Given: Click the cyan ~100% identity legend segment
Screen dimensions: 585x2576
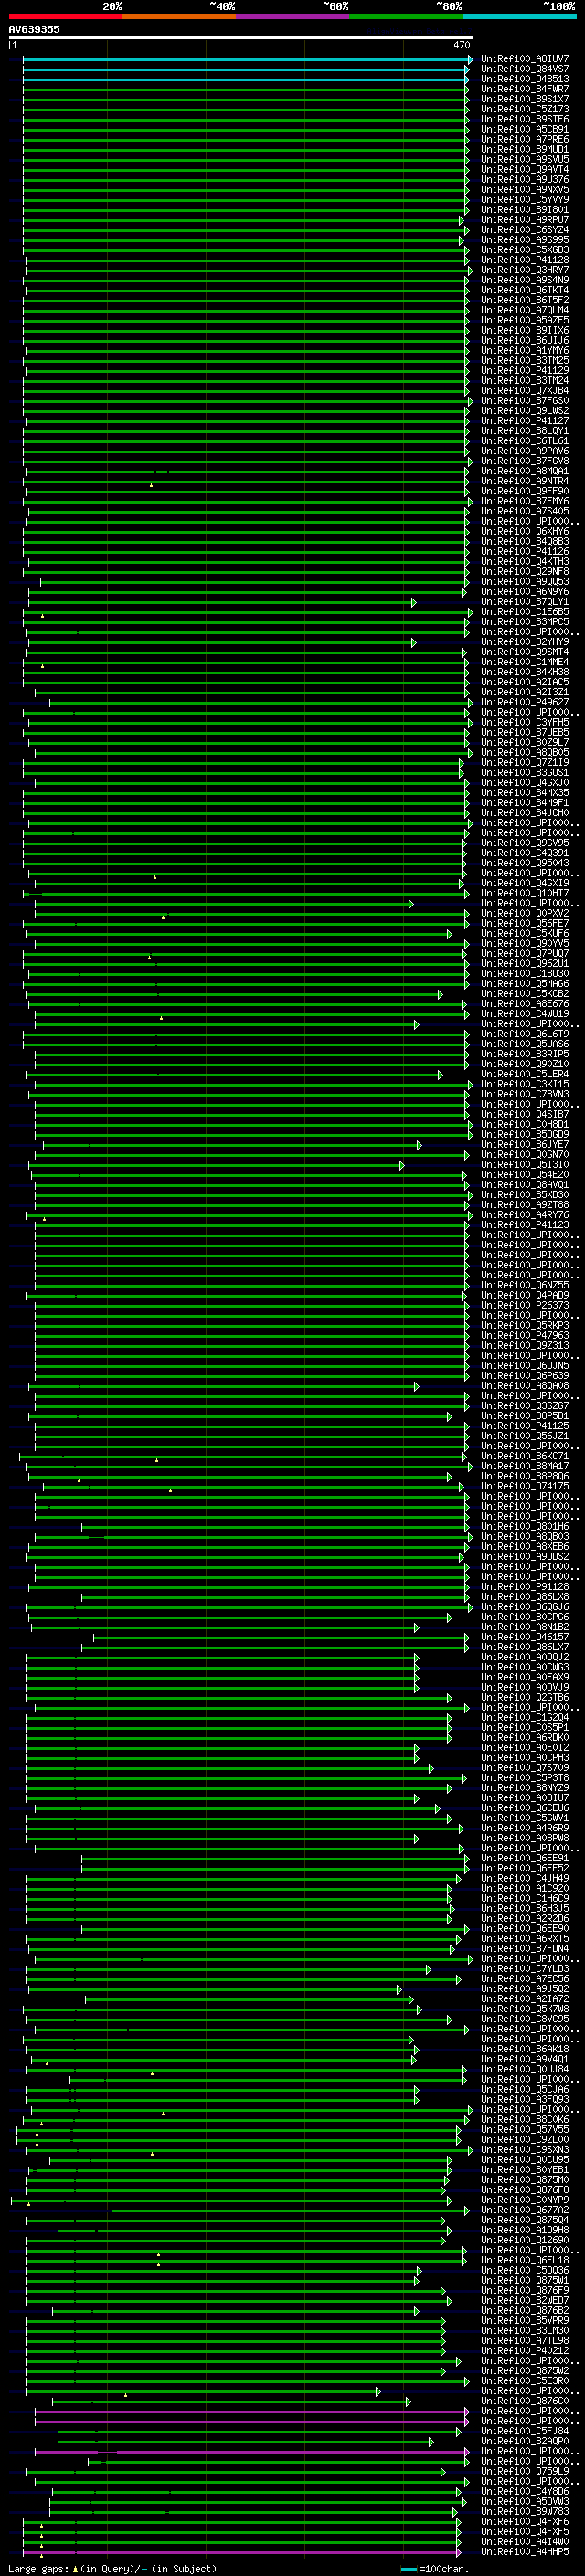Looking at the screenshot, I should [520, 16].
